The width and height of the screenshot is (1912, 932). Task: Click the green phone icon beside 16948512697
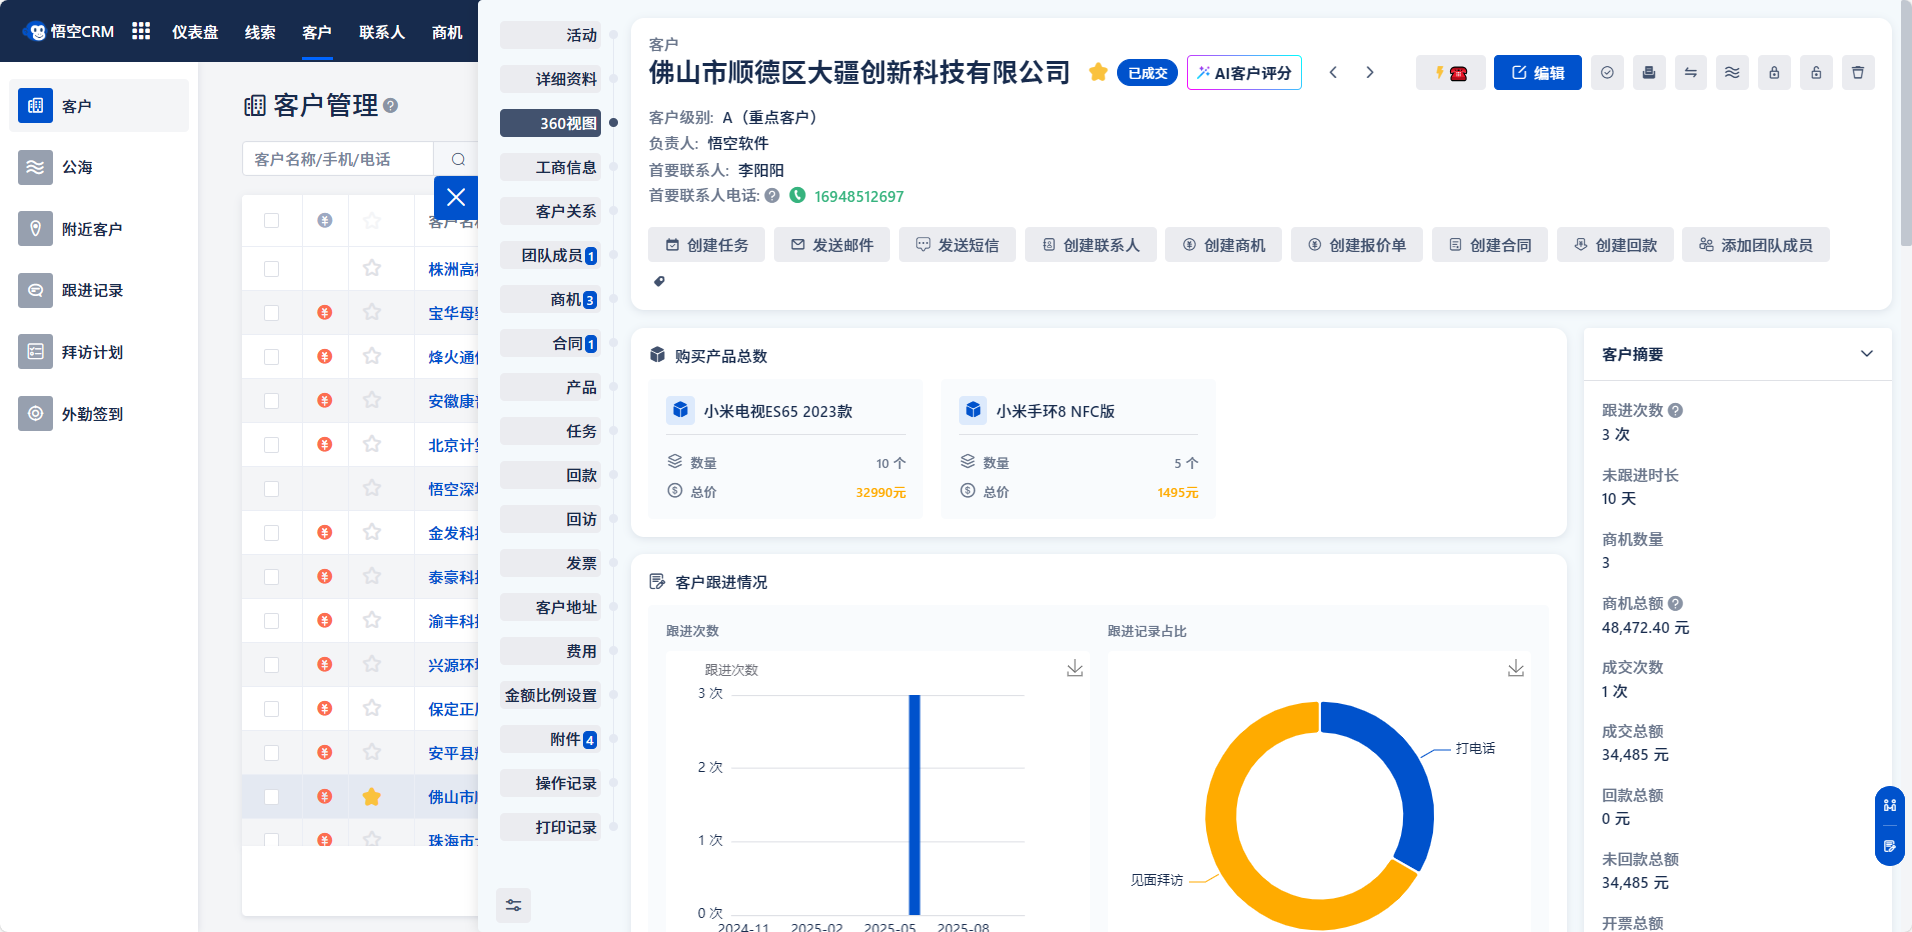797,195
